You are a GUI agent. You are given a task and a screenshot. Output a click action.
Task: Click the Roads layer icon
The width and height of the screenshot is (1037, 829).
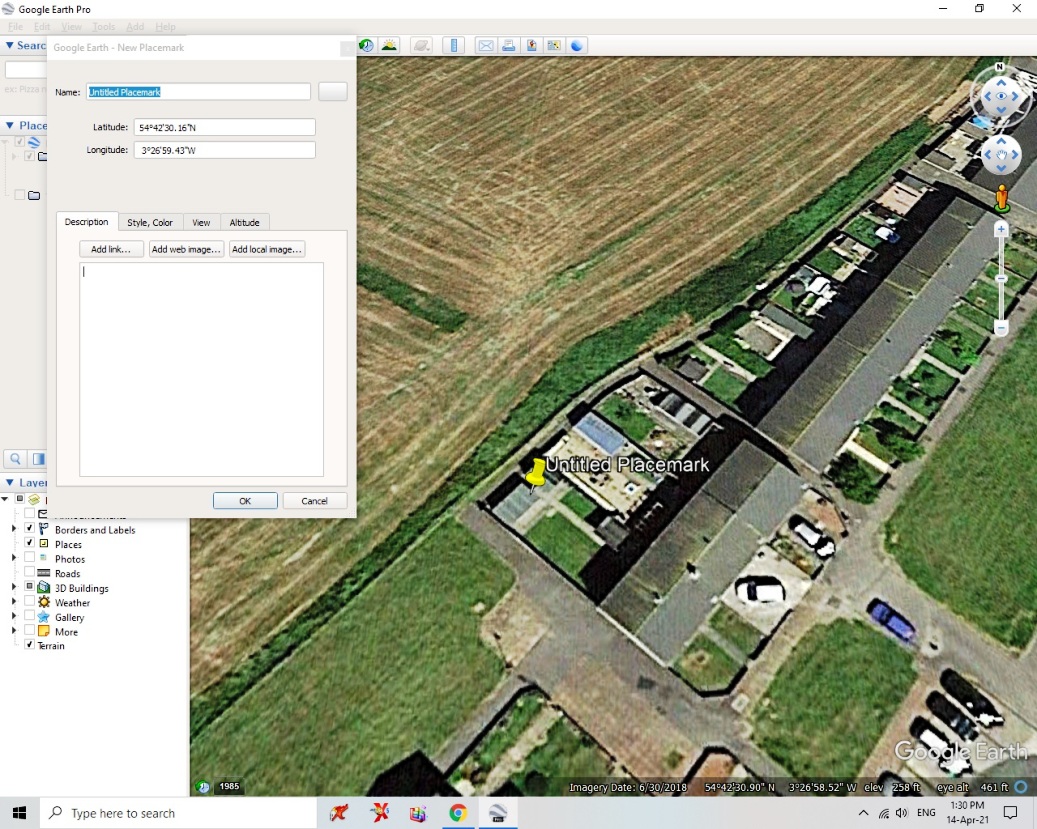point(44,573)
